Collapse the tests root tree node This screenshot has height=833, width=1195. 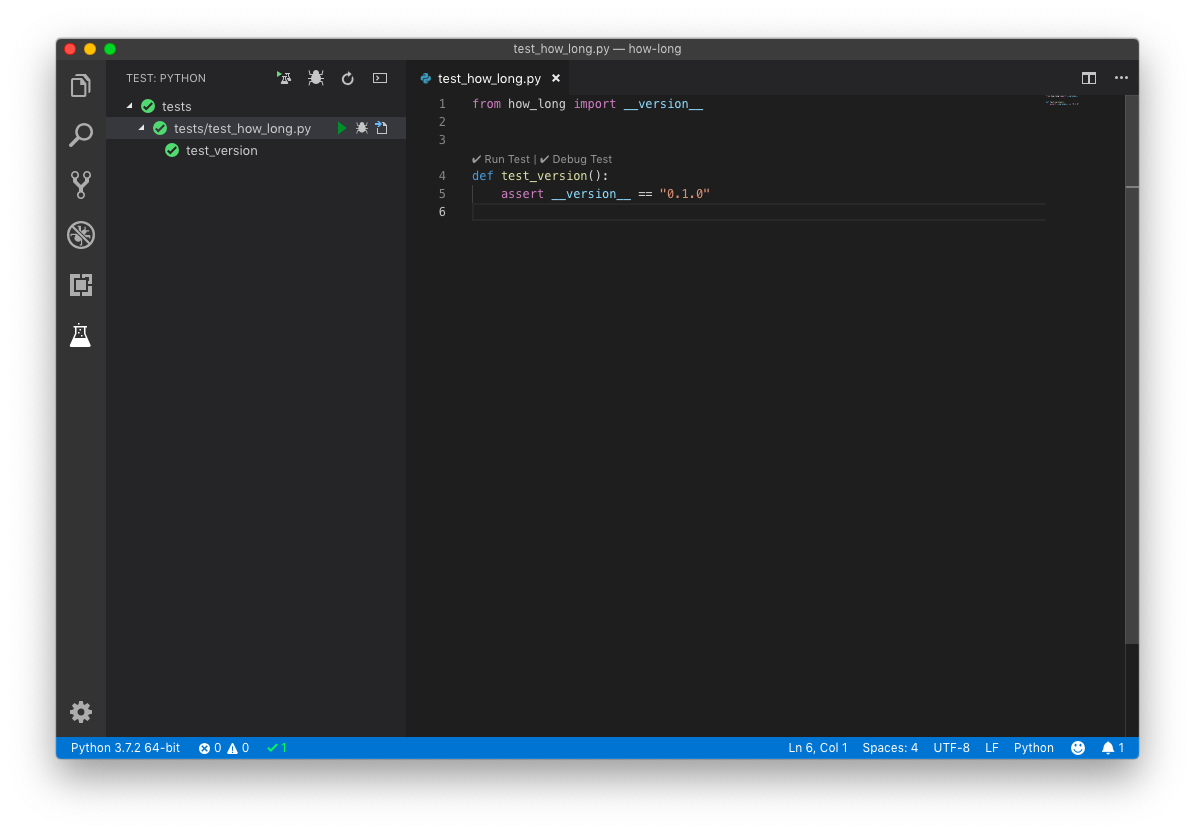coord(130,106)
